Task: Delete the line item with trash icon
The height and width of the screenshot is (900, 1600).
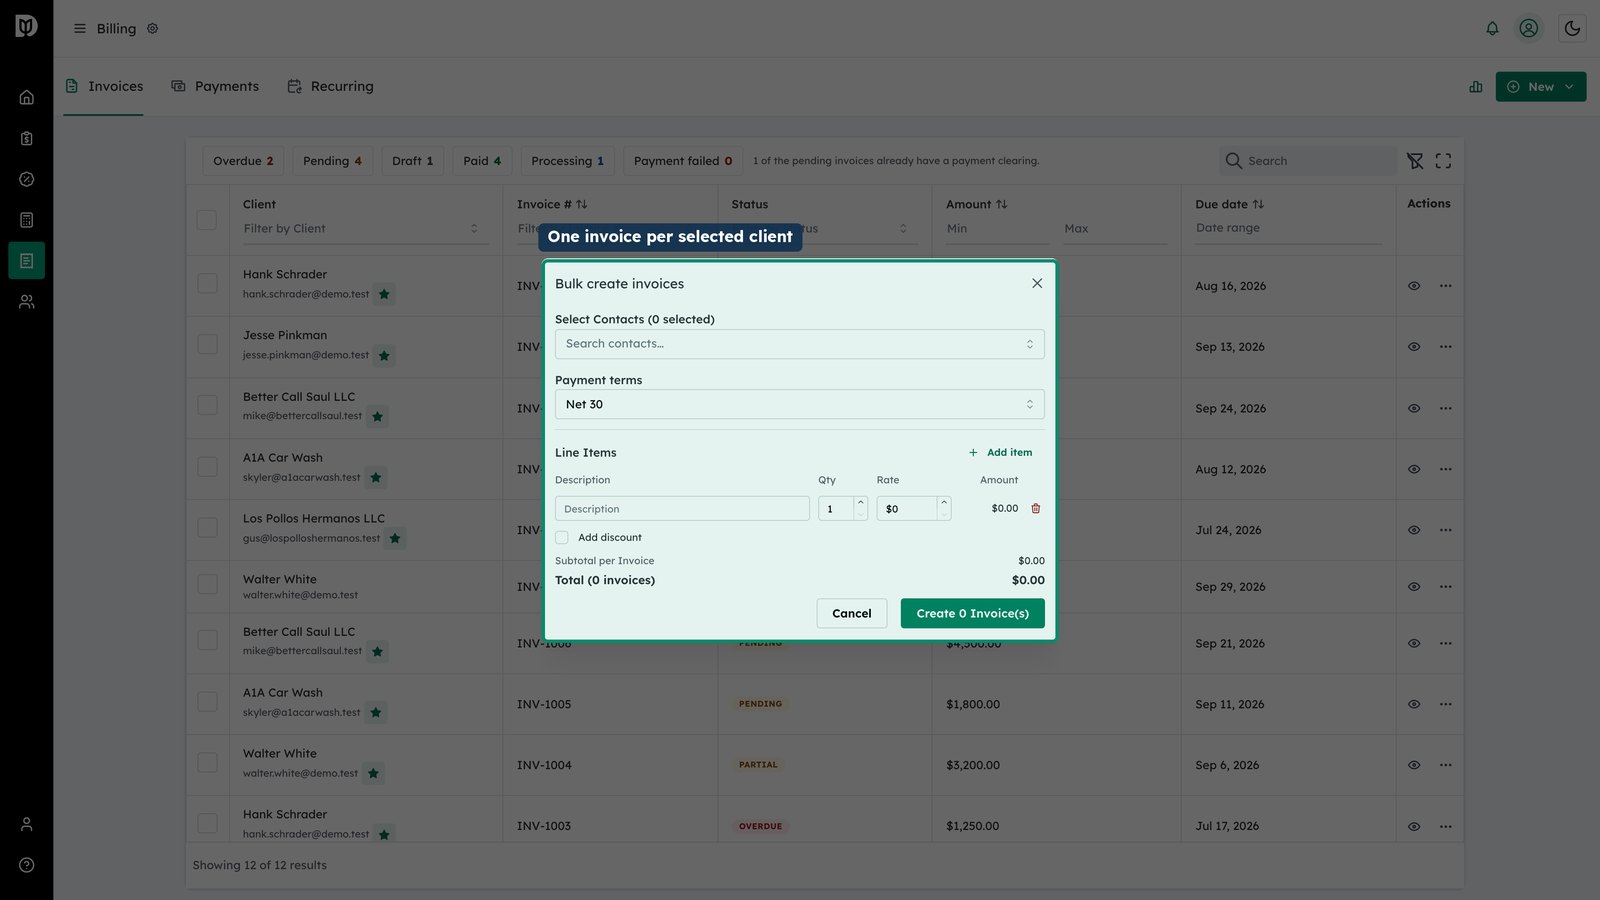Action: pyautogui.click(x=1036, y=509)
